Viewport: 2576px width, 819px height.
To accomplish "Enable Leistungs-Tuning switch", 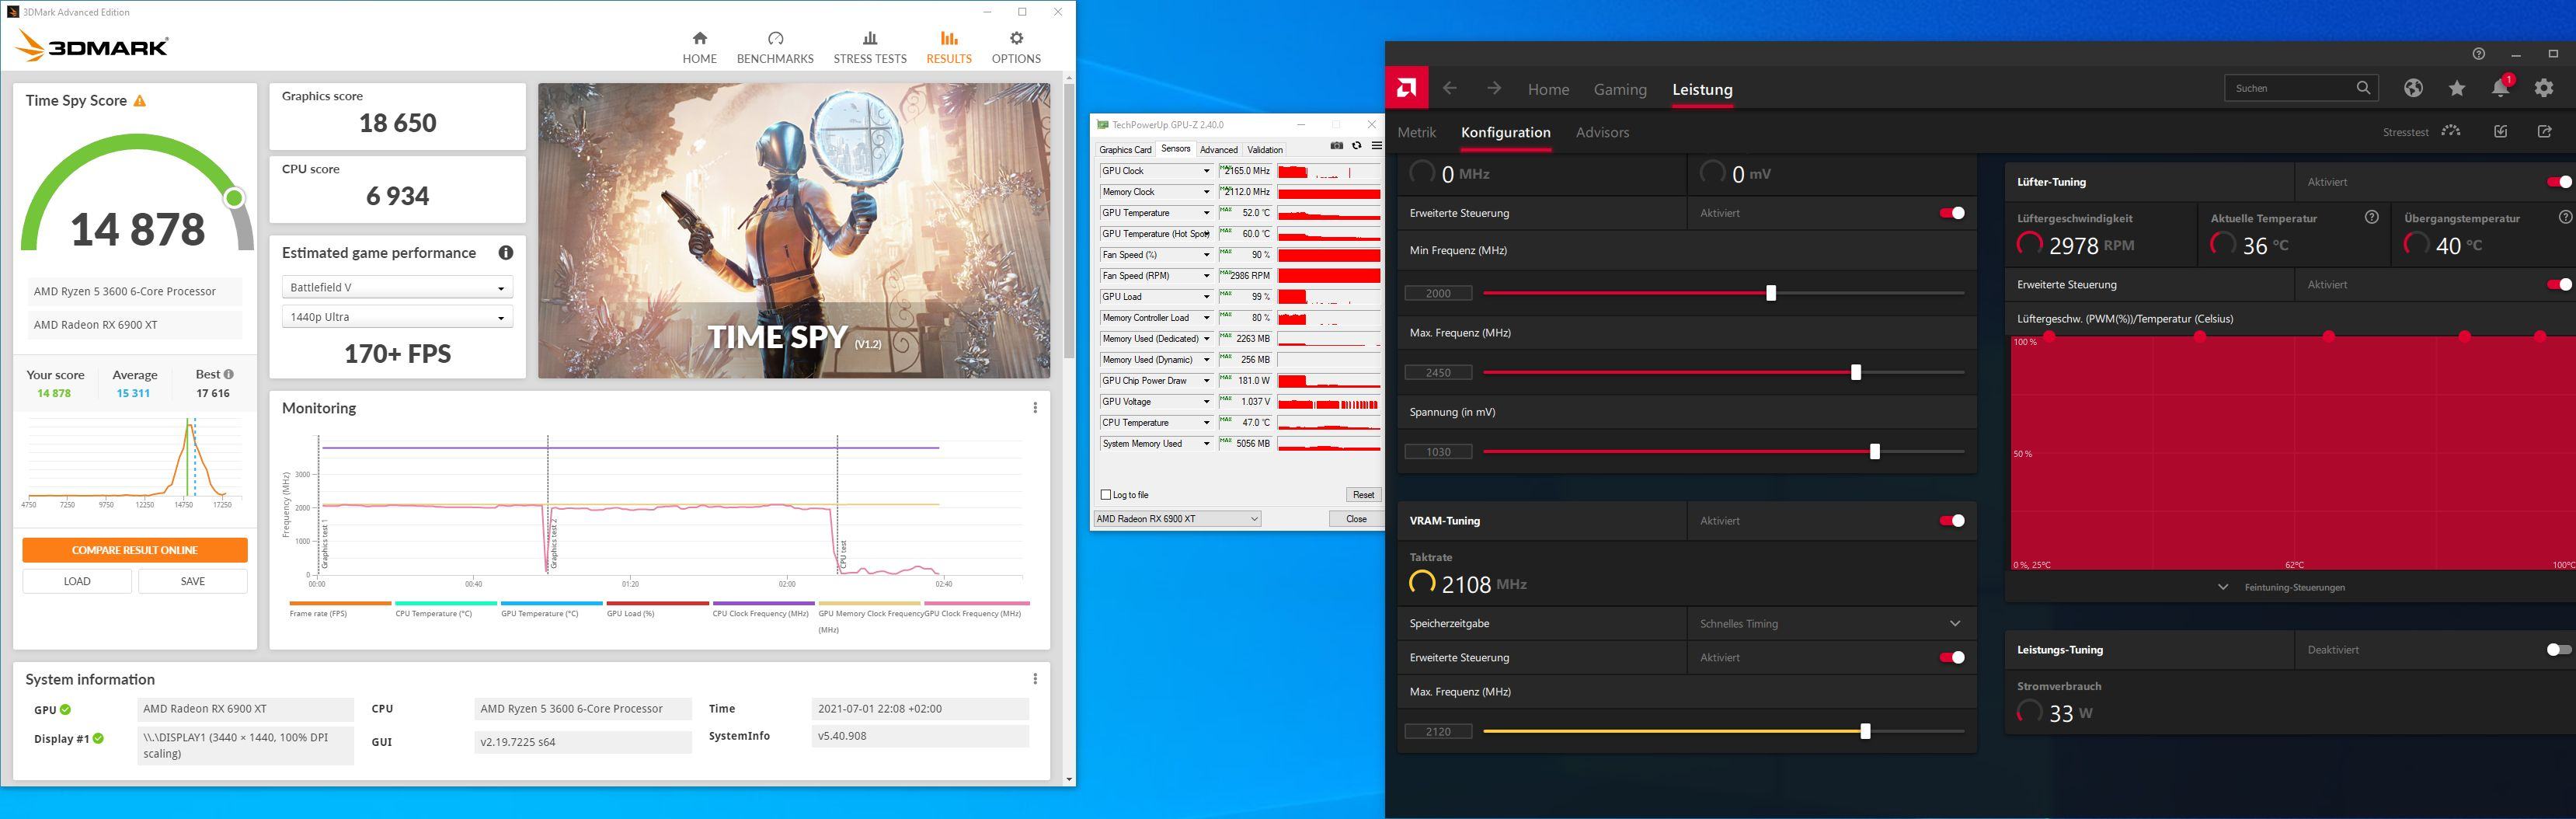I will pyautogui.click(x=2559, y=650).
